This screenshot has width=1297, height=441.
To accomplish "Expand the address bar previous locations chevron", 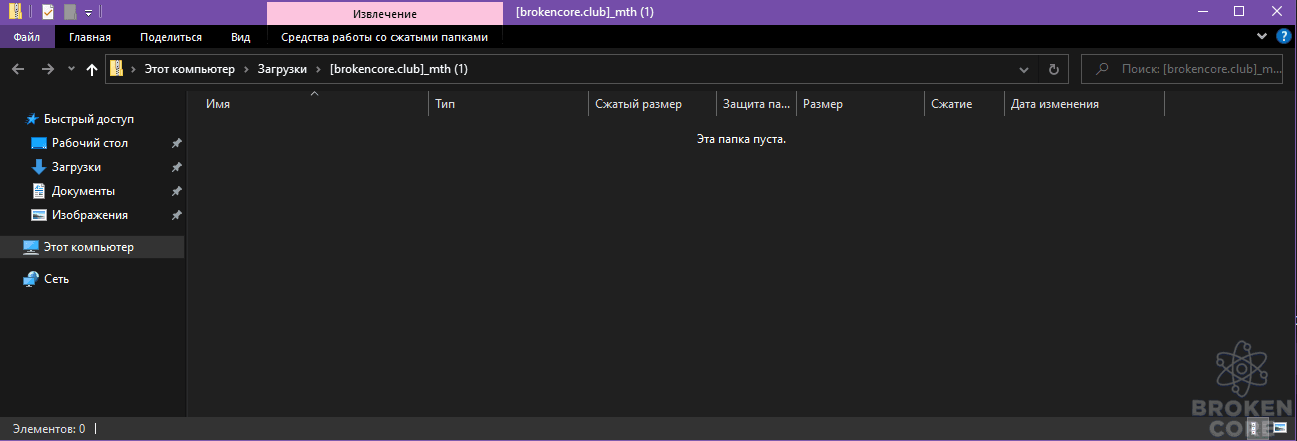I will 1023,69.
